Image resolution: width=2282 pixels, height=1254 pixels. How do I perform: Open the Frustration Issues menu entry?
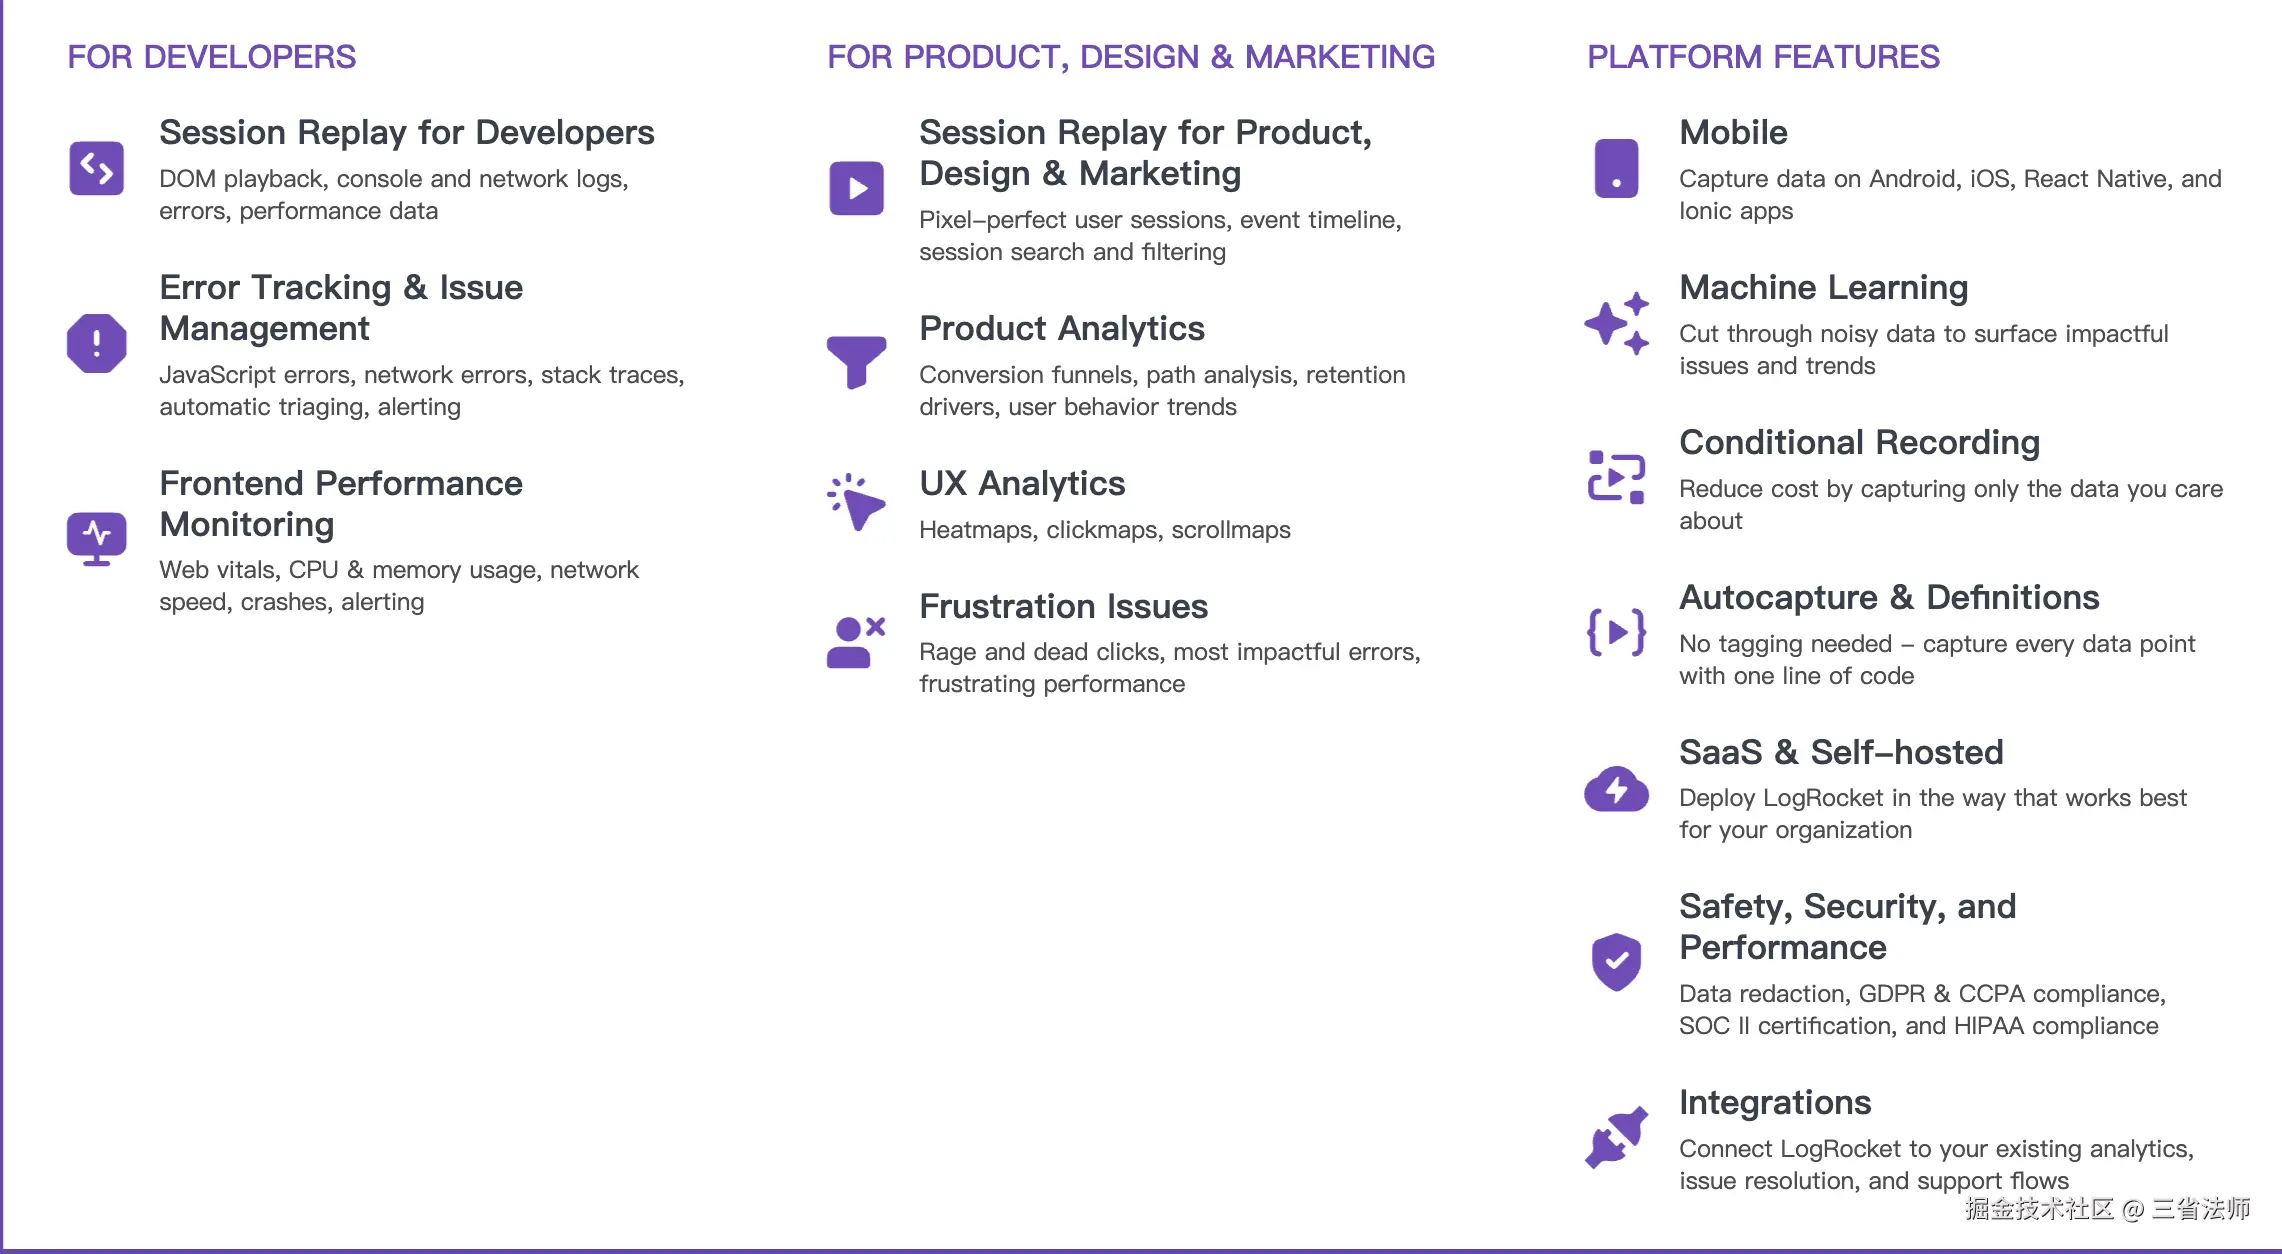coord(1063,606)
